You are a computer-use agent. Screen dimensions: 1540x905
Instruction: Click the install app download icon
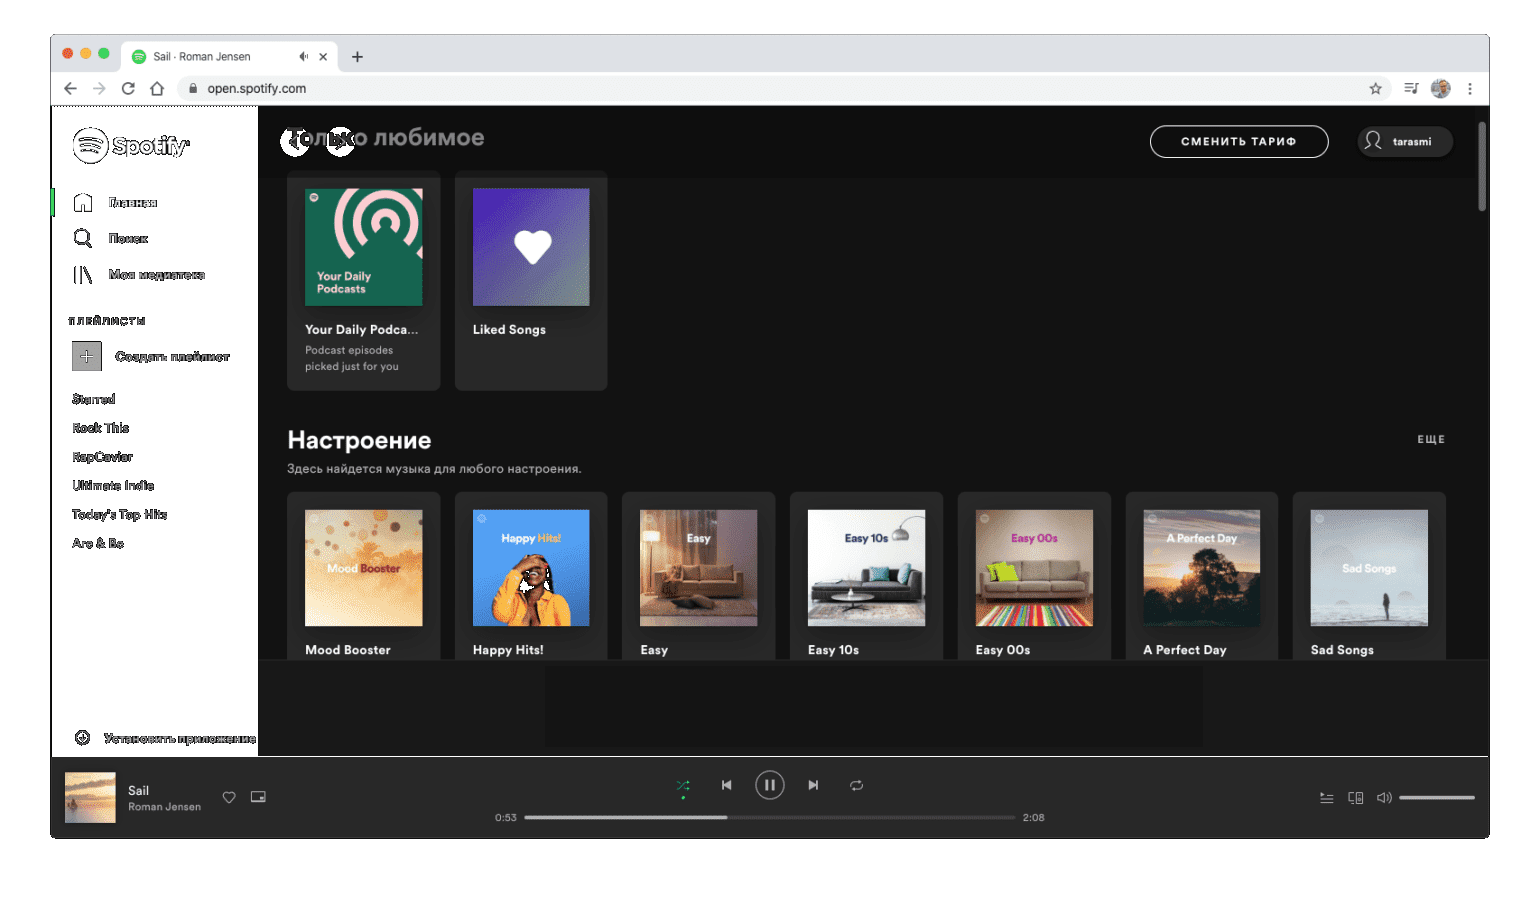[x=83, y=738]
